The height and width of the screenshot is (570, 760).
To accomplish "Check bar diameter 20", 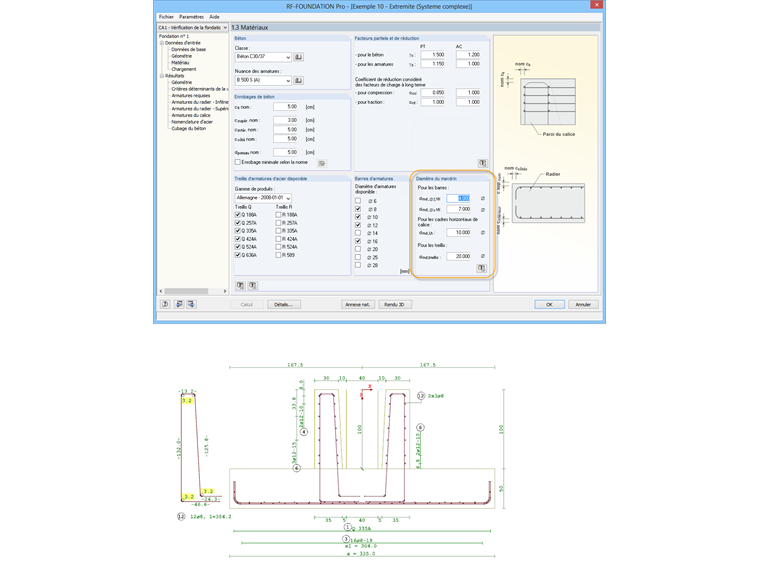I will click(358, 249).
